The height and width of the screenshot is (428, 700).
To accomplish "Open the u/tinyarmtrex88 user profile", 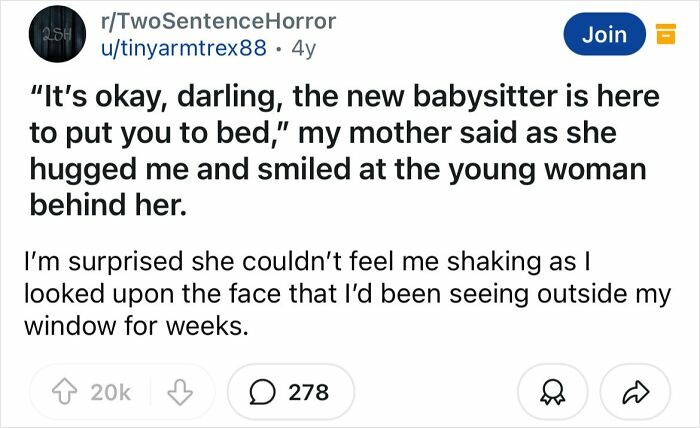I will [x=179, y=46].
